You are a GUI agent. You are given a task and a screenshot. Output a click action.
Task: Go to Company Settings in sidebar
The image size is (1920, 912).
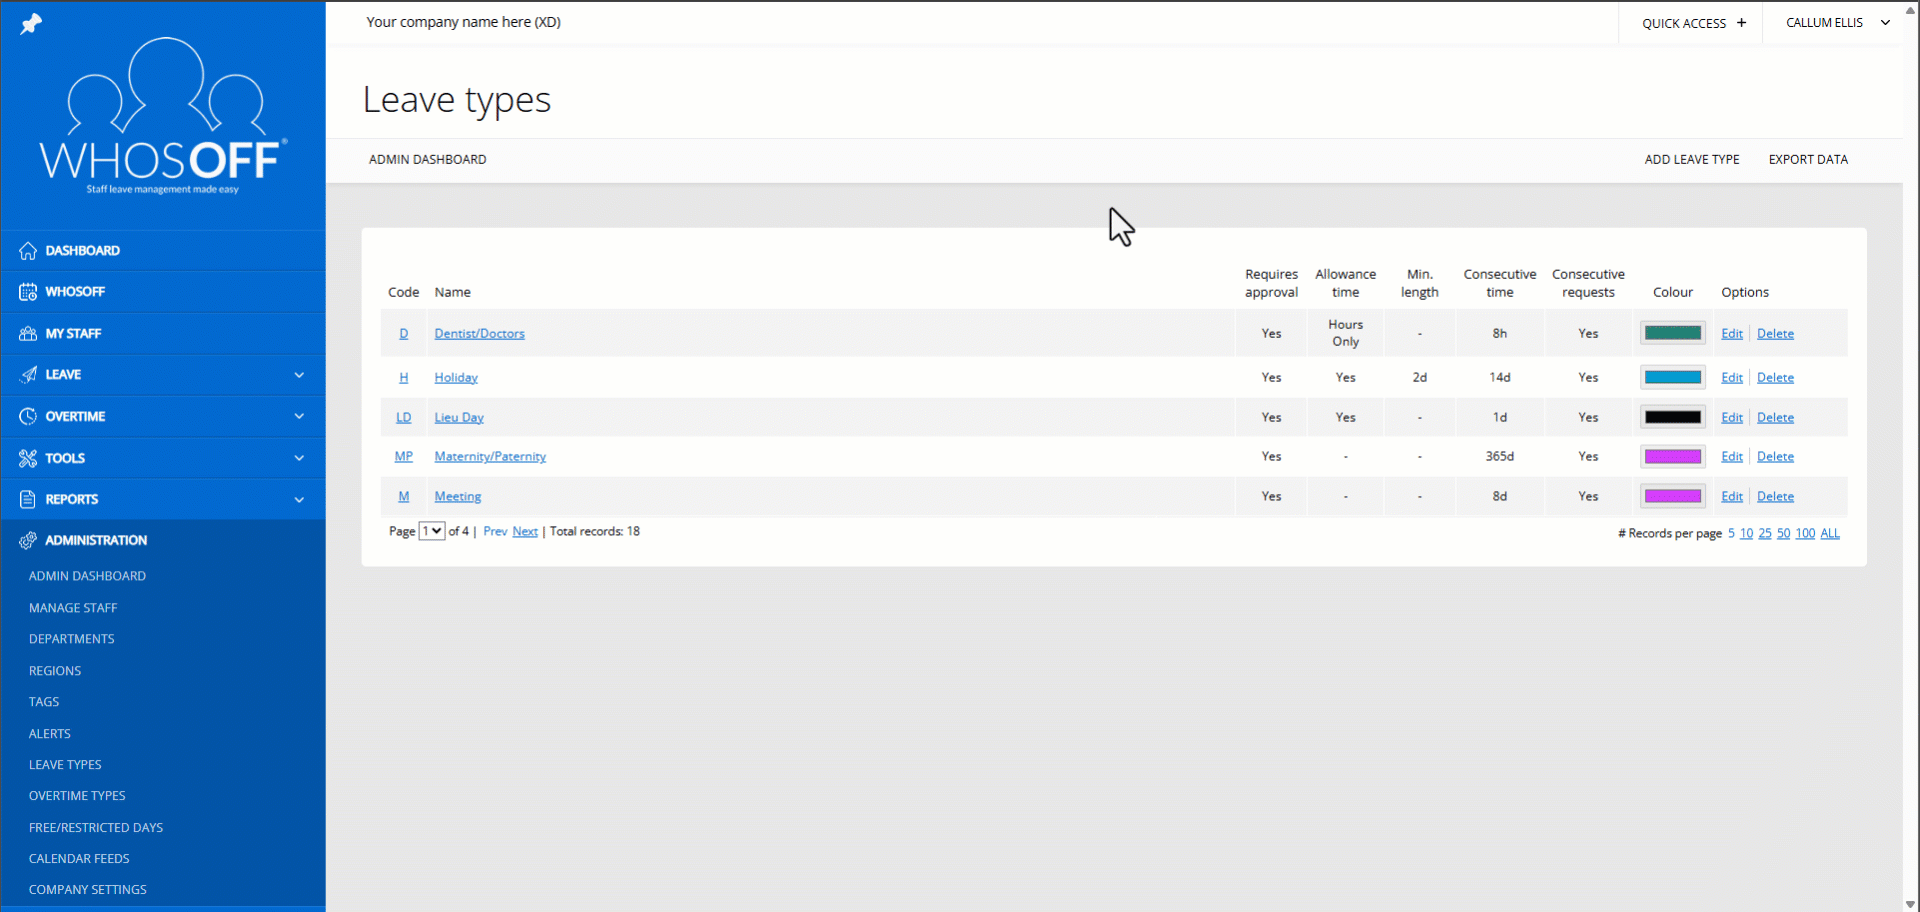click(x=88, y=890)
